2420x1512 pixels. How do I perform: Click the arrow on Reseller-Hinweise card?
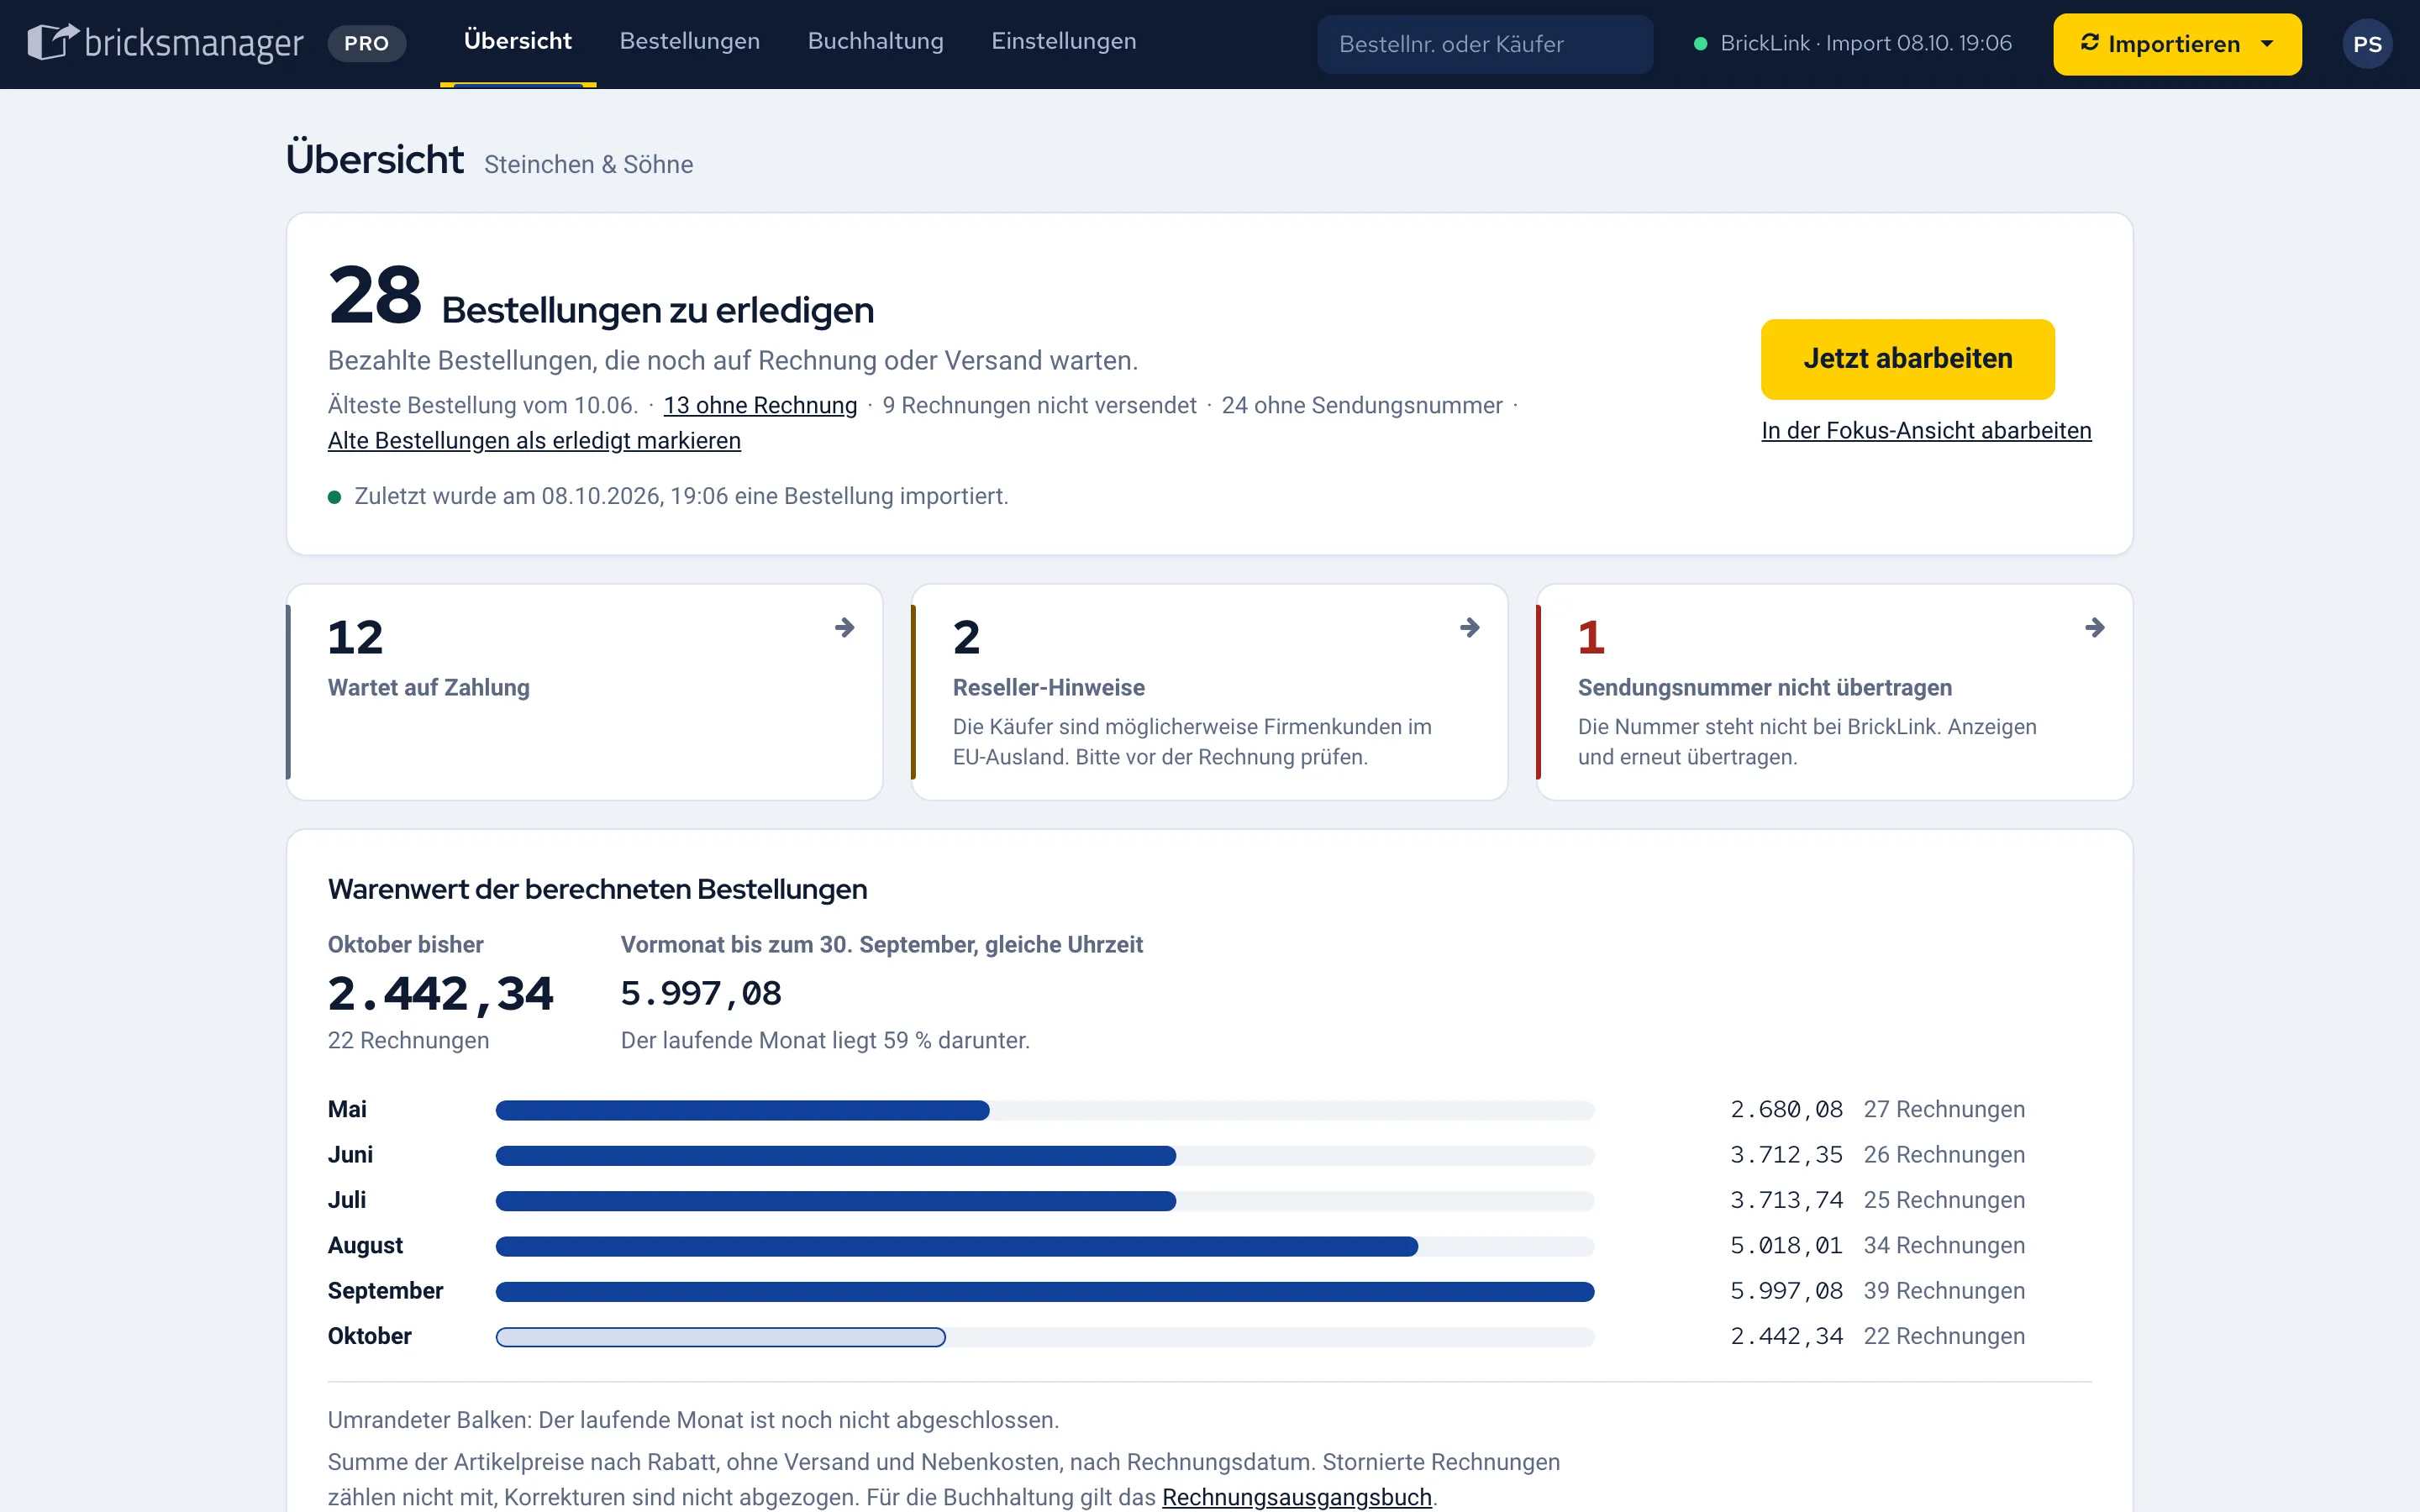(1469, 627)
